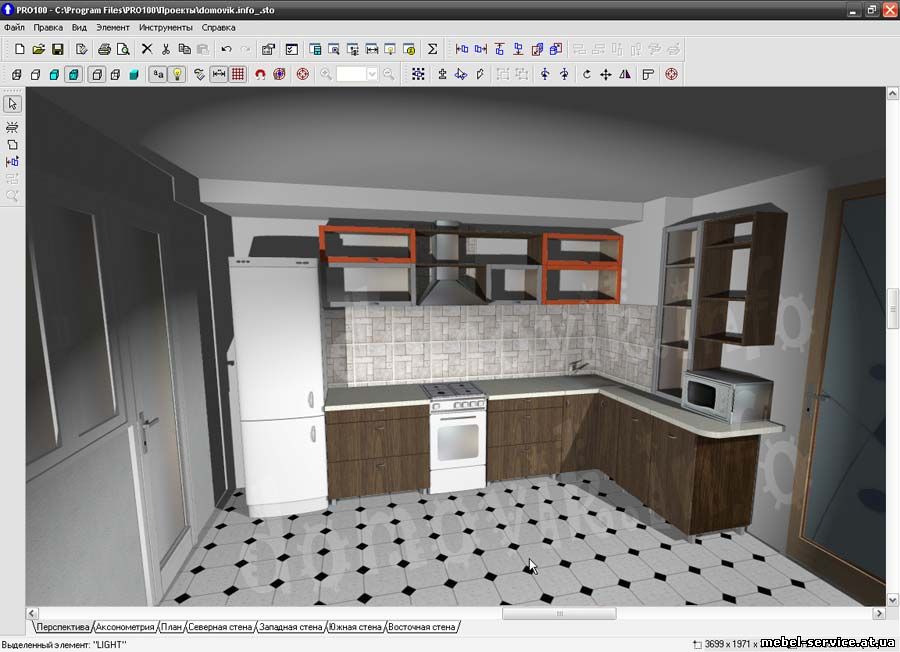The image size is (900, 652).
Task: Click the horizontal scrollbar thumb
Action: tap(559, 614)
